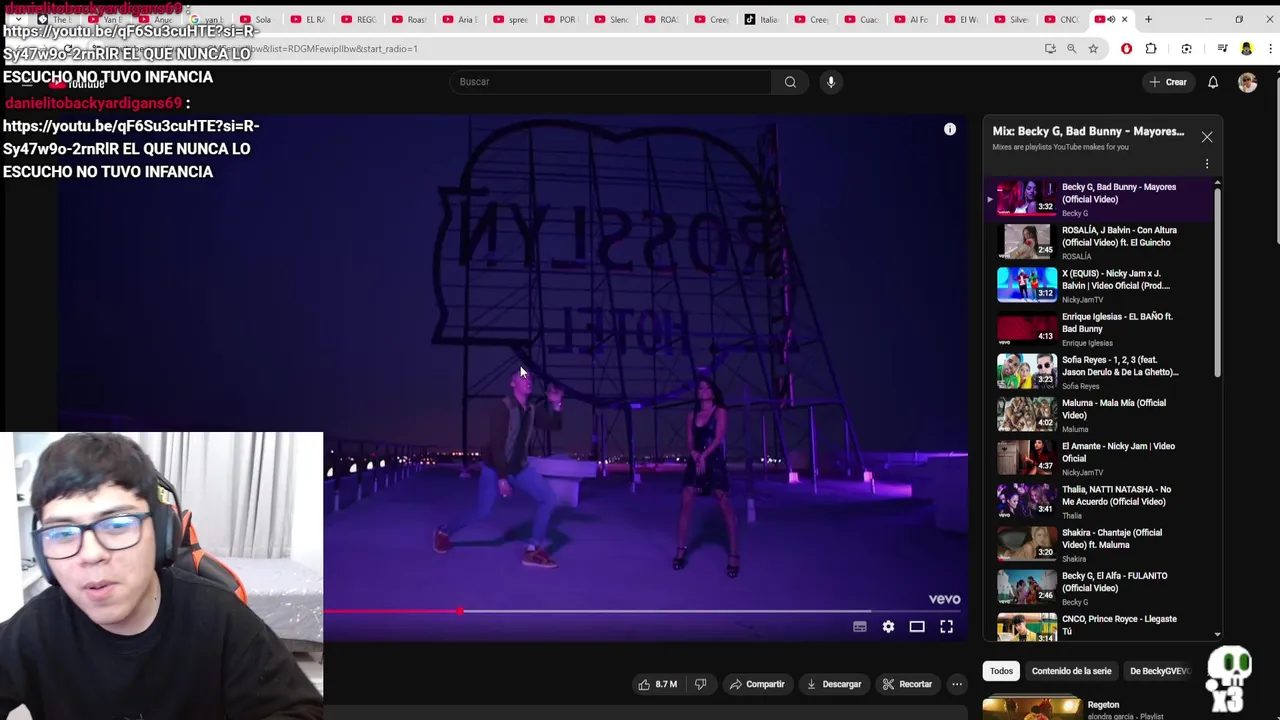Play Thalia, NATTI NATASHA - No Me Acuerdo
Viewport: 1280px width, 720px height.
pyautogui.click(x=1100, y=501)
